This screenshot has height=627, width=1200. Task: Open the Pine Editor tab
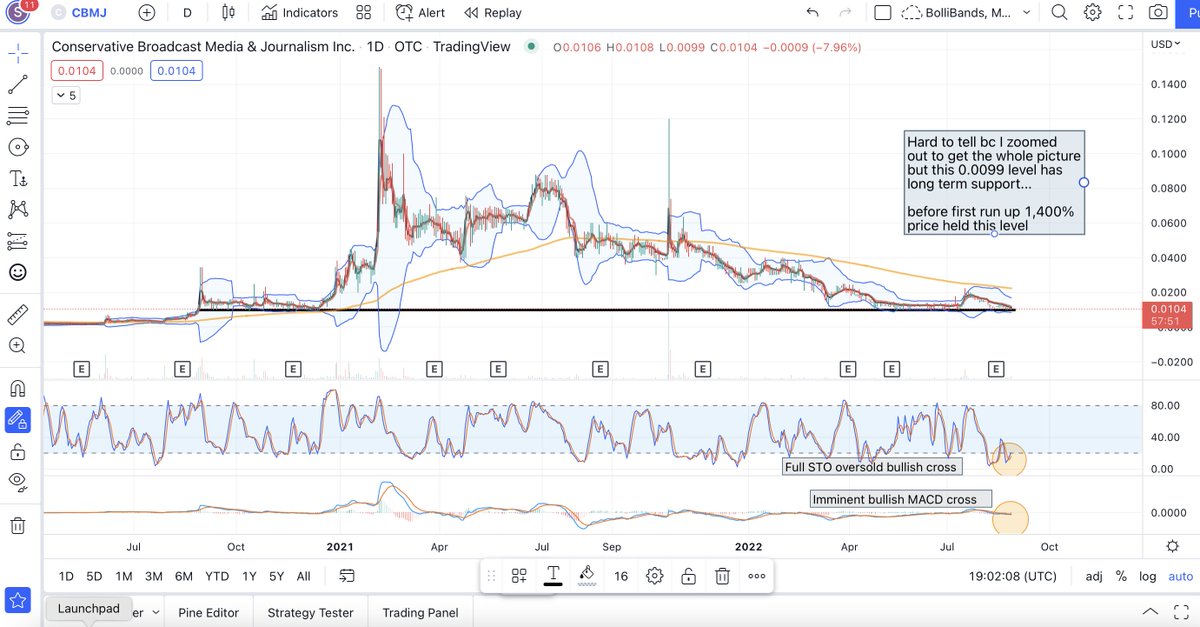click(208, 612)
